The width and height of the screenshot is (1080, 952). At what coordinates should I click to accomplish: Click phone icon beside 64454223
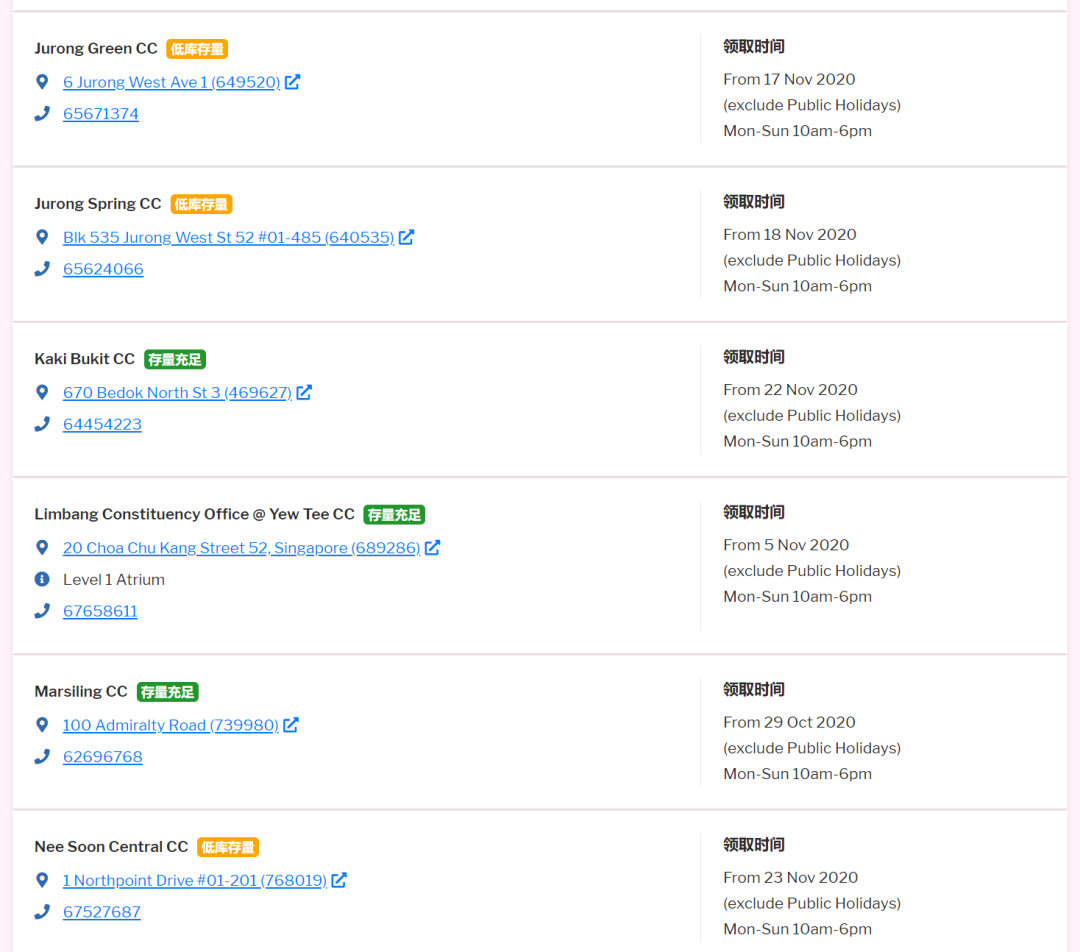(42, 424)
